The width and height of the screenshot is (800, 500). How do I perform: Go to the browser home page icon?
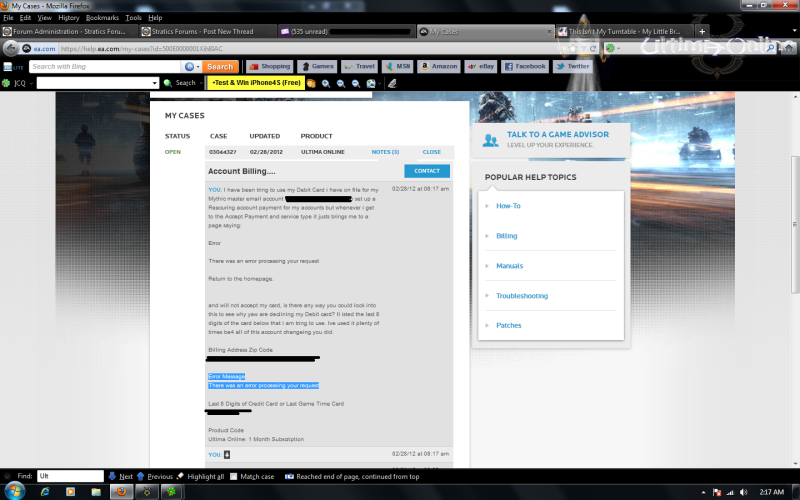(789, 48)
